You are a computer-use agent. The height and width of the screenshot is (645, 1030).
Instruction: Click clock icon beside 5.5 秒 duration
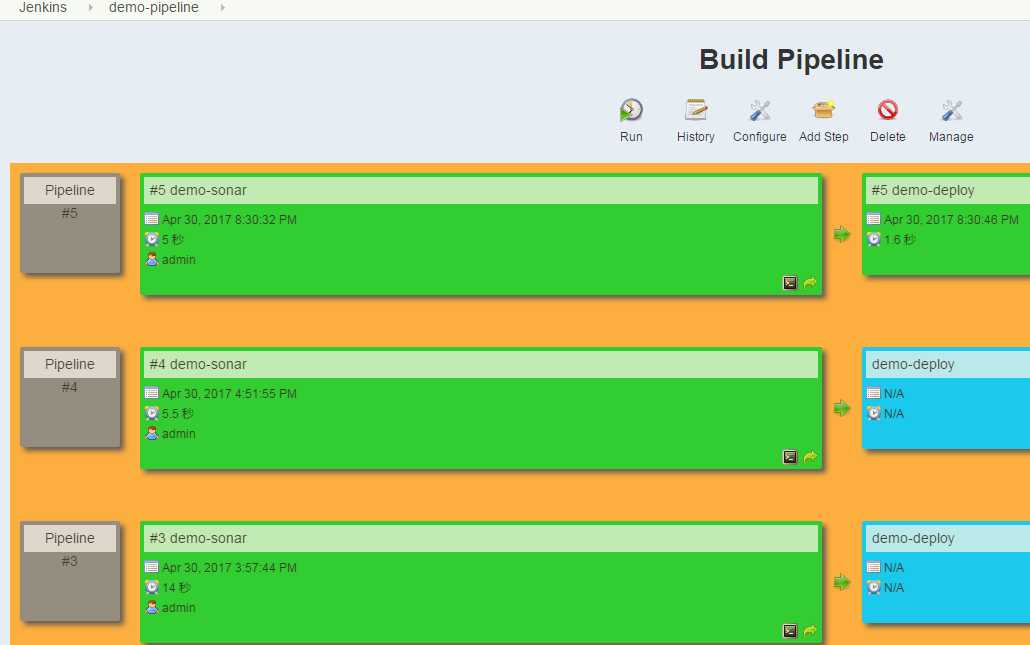[152, 413]
